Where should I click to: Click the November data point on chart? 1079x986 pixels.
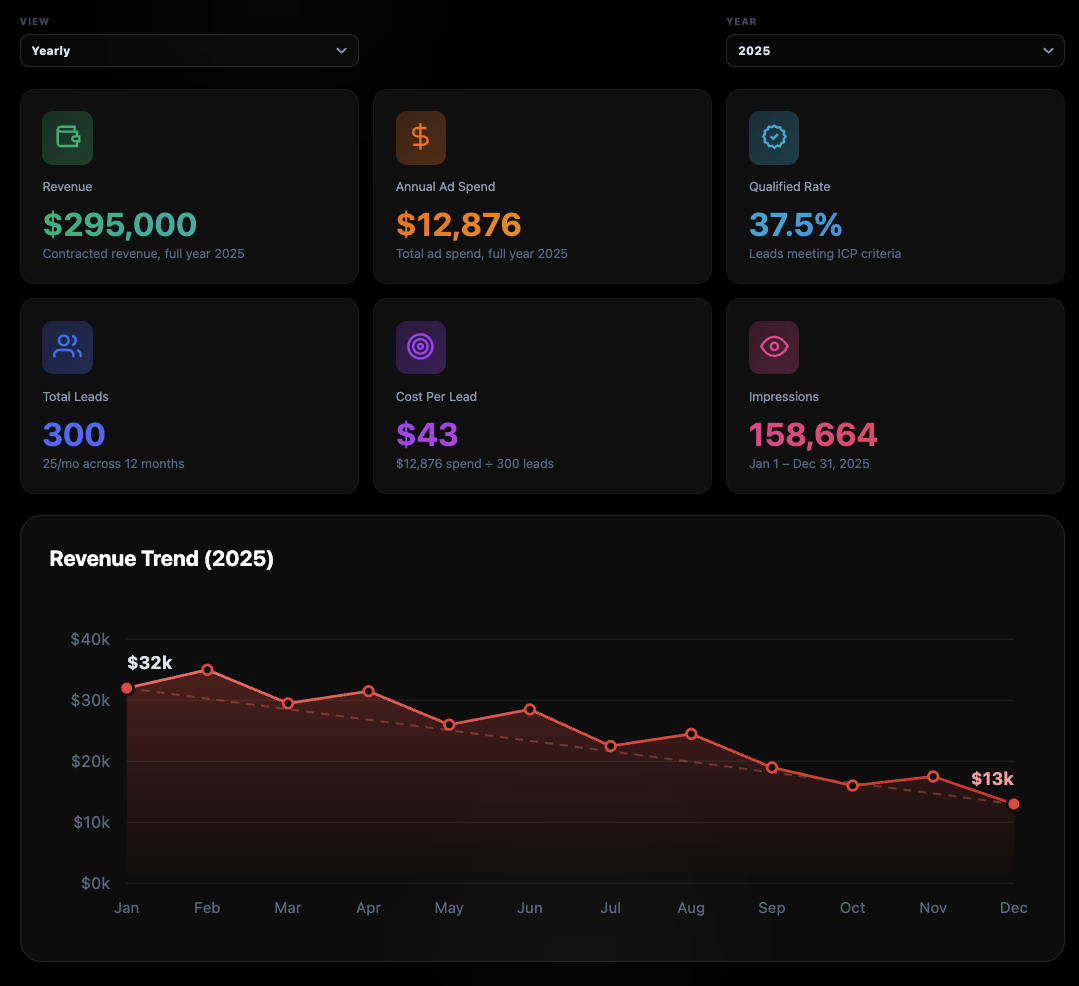(x=933, y=776)
